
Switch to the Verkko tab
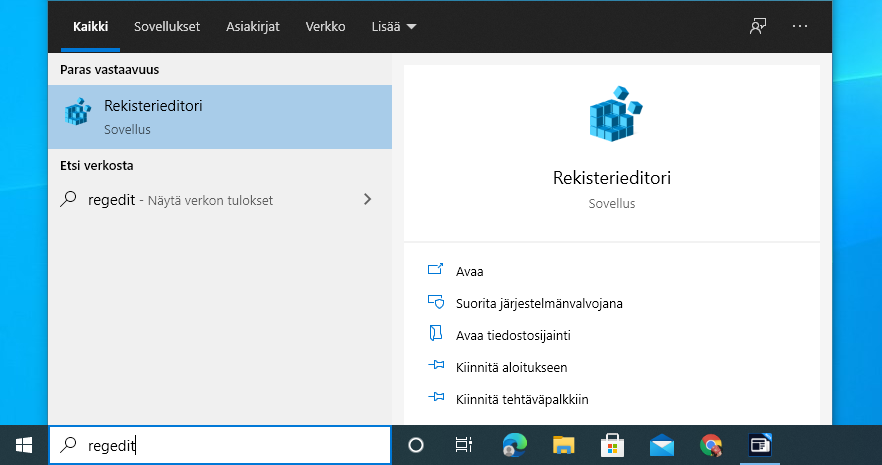coord(325,26)
